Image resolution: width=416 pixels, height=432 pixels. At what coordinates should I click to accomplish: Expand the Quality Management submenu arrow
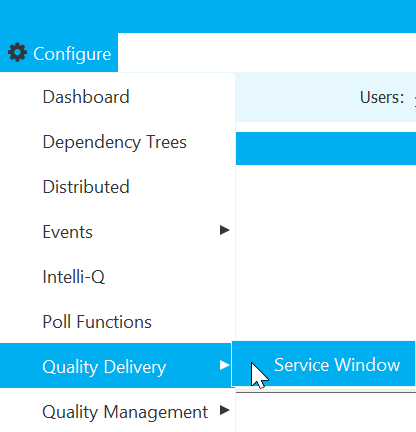[x=225, y=410]
